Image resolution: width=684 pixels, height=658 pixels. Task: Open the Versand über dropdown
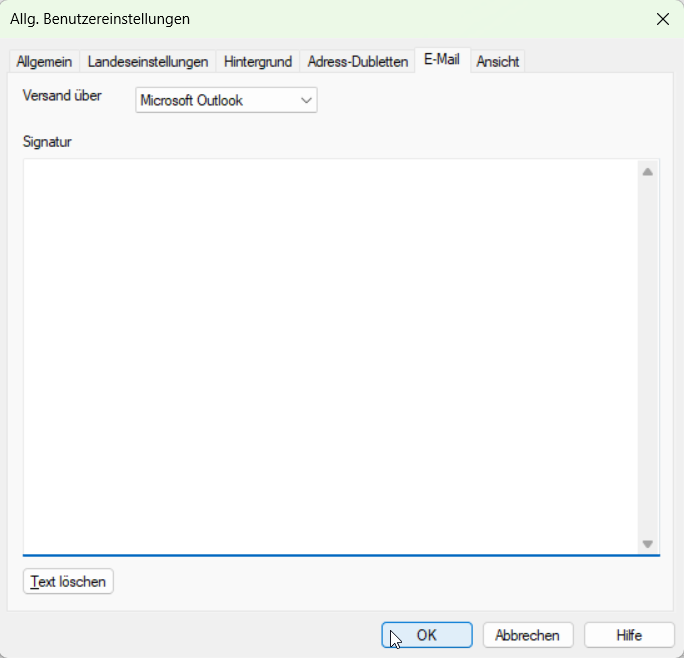pos(226,100)
